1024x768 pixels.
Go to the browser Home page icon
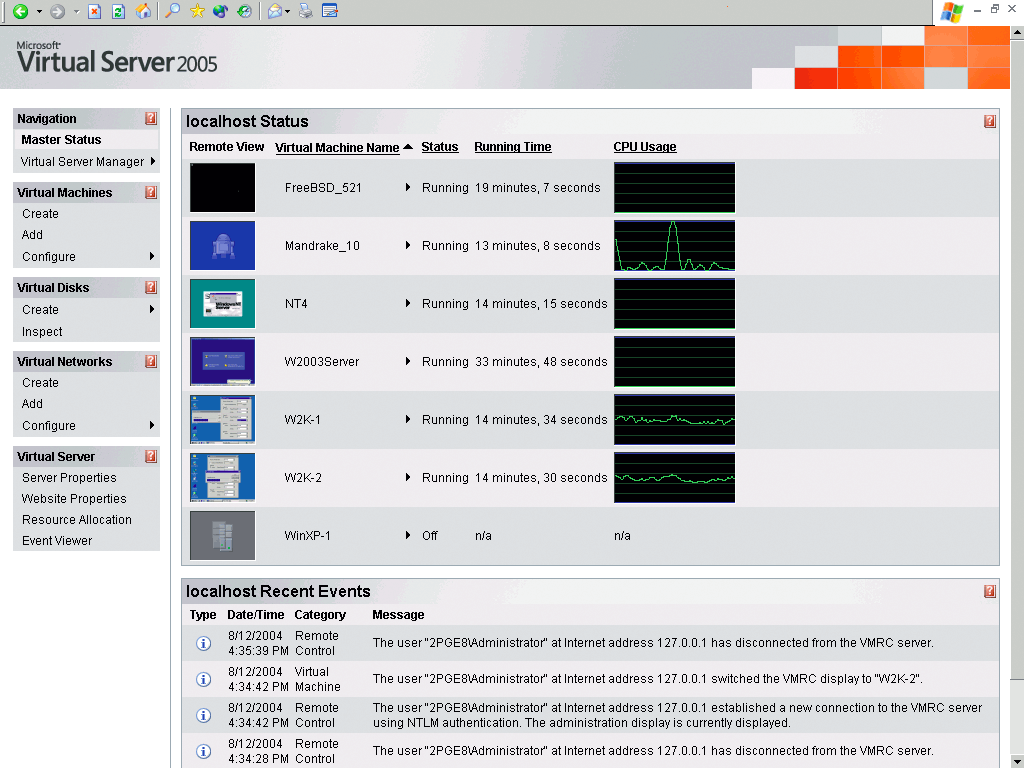click(144, 12)
